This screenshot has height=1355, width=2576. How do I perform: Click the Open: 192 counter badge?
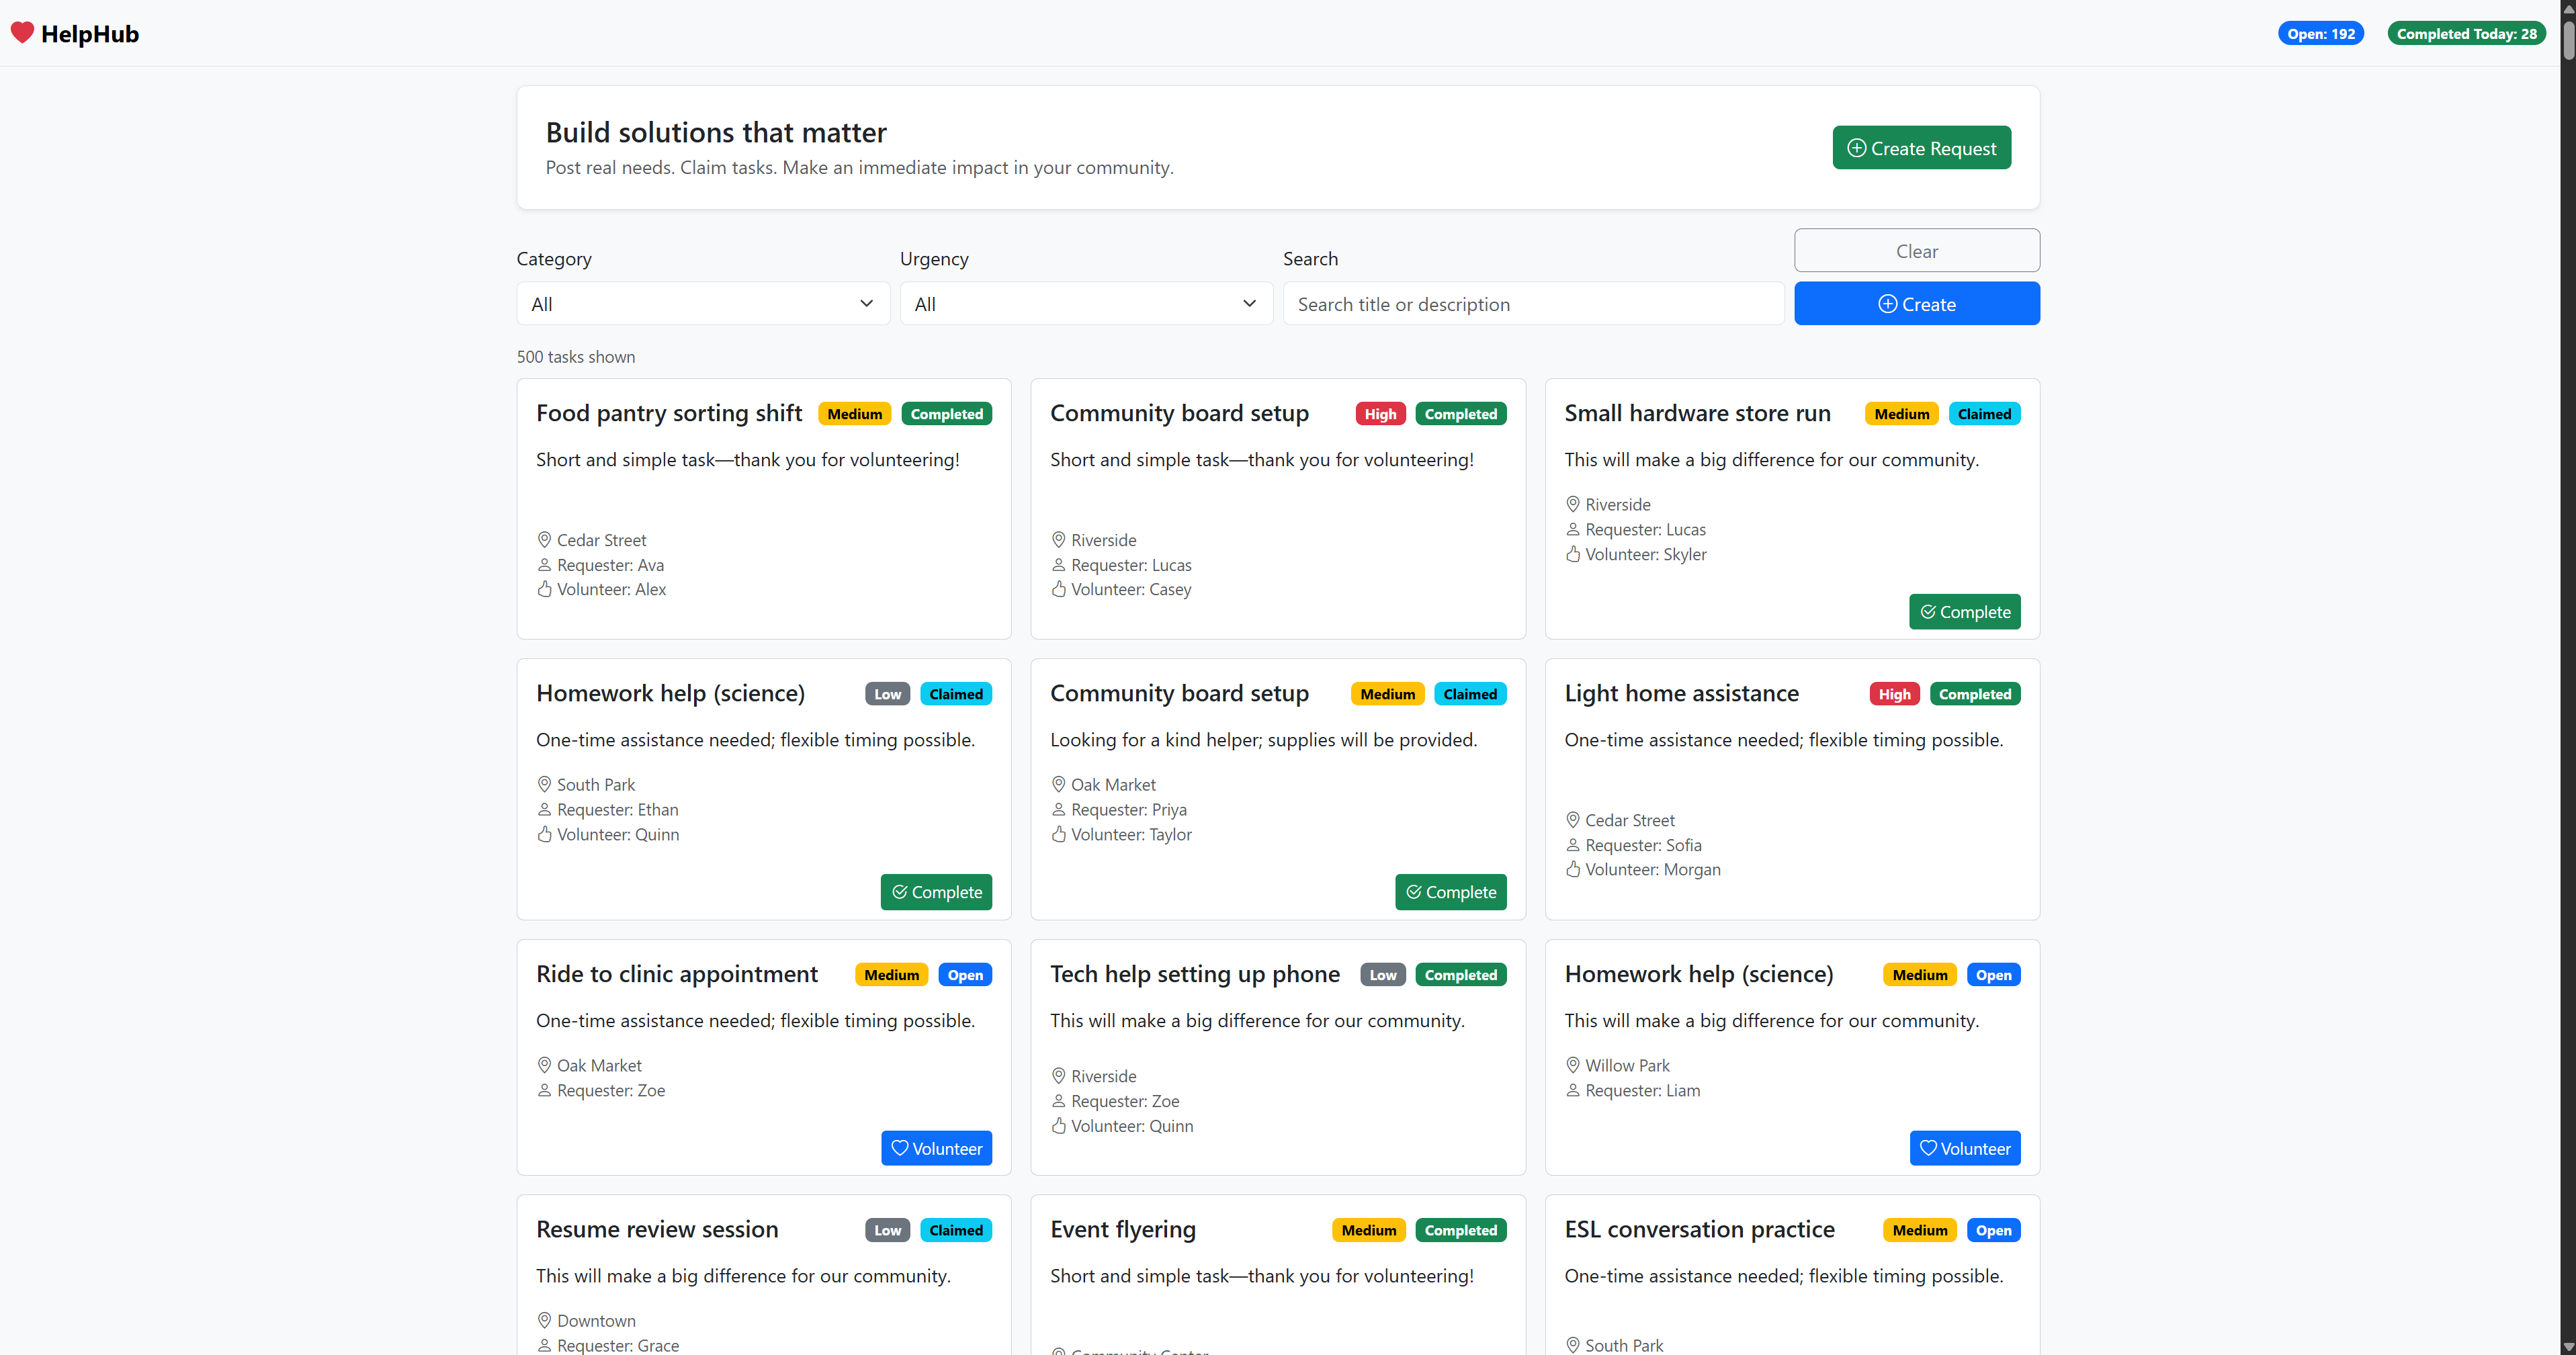[x=2320, y=33]
